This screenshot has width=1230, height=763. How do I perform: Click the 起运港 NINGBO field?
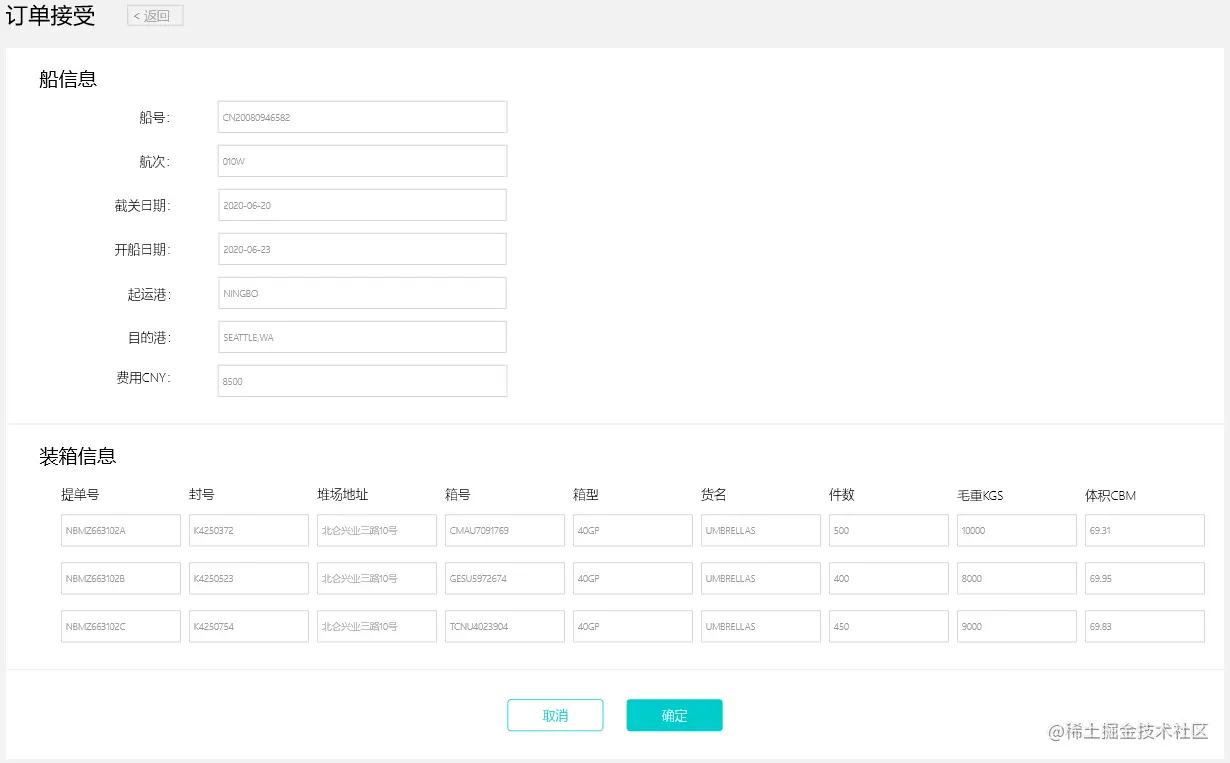tap(362, 293)
